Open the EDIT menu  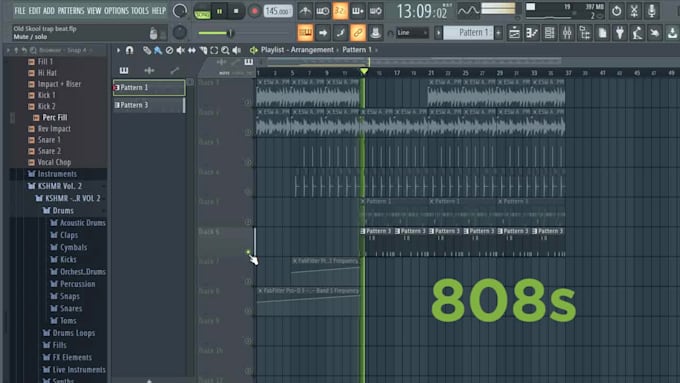(x=34, y=11)
